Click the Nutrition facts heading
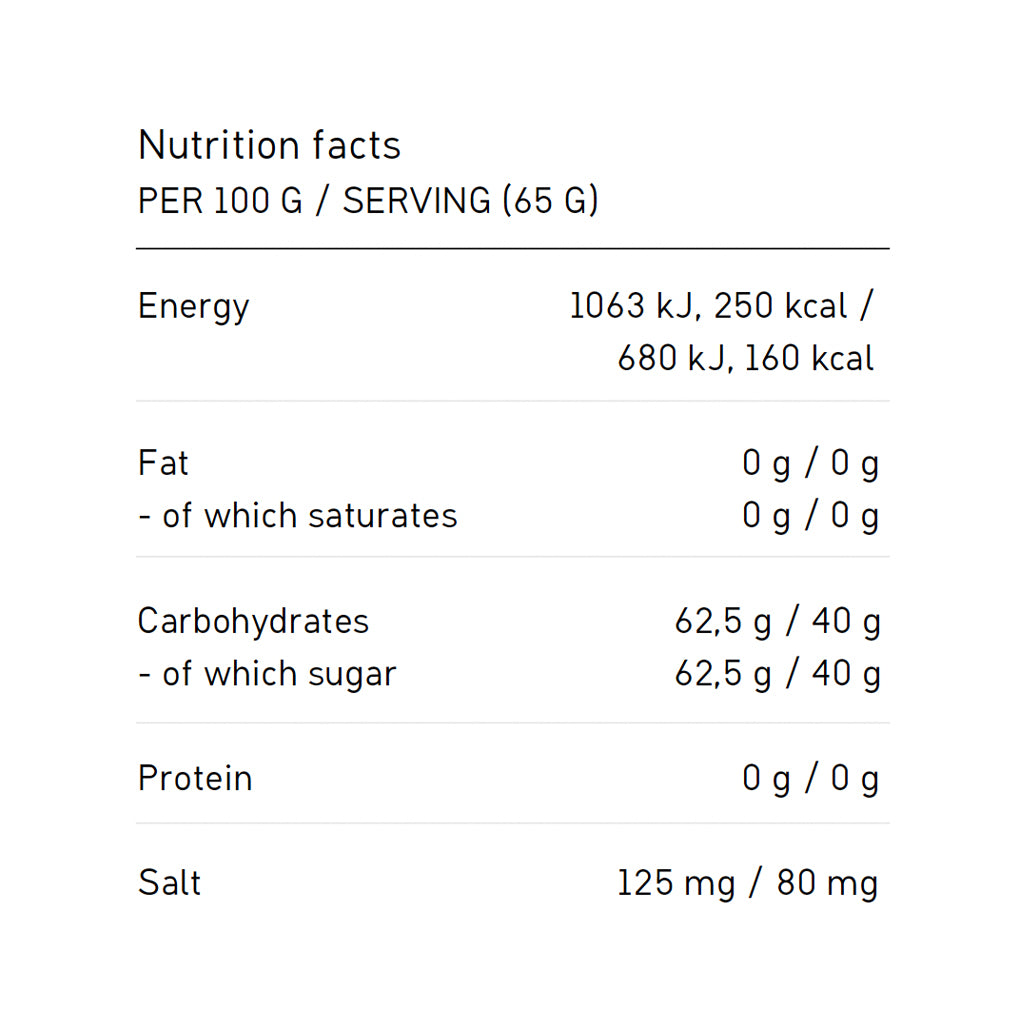 269,146
